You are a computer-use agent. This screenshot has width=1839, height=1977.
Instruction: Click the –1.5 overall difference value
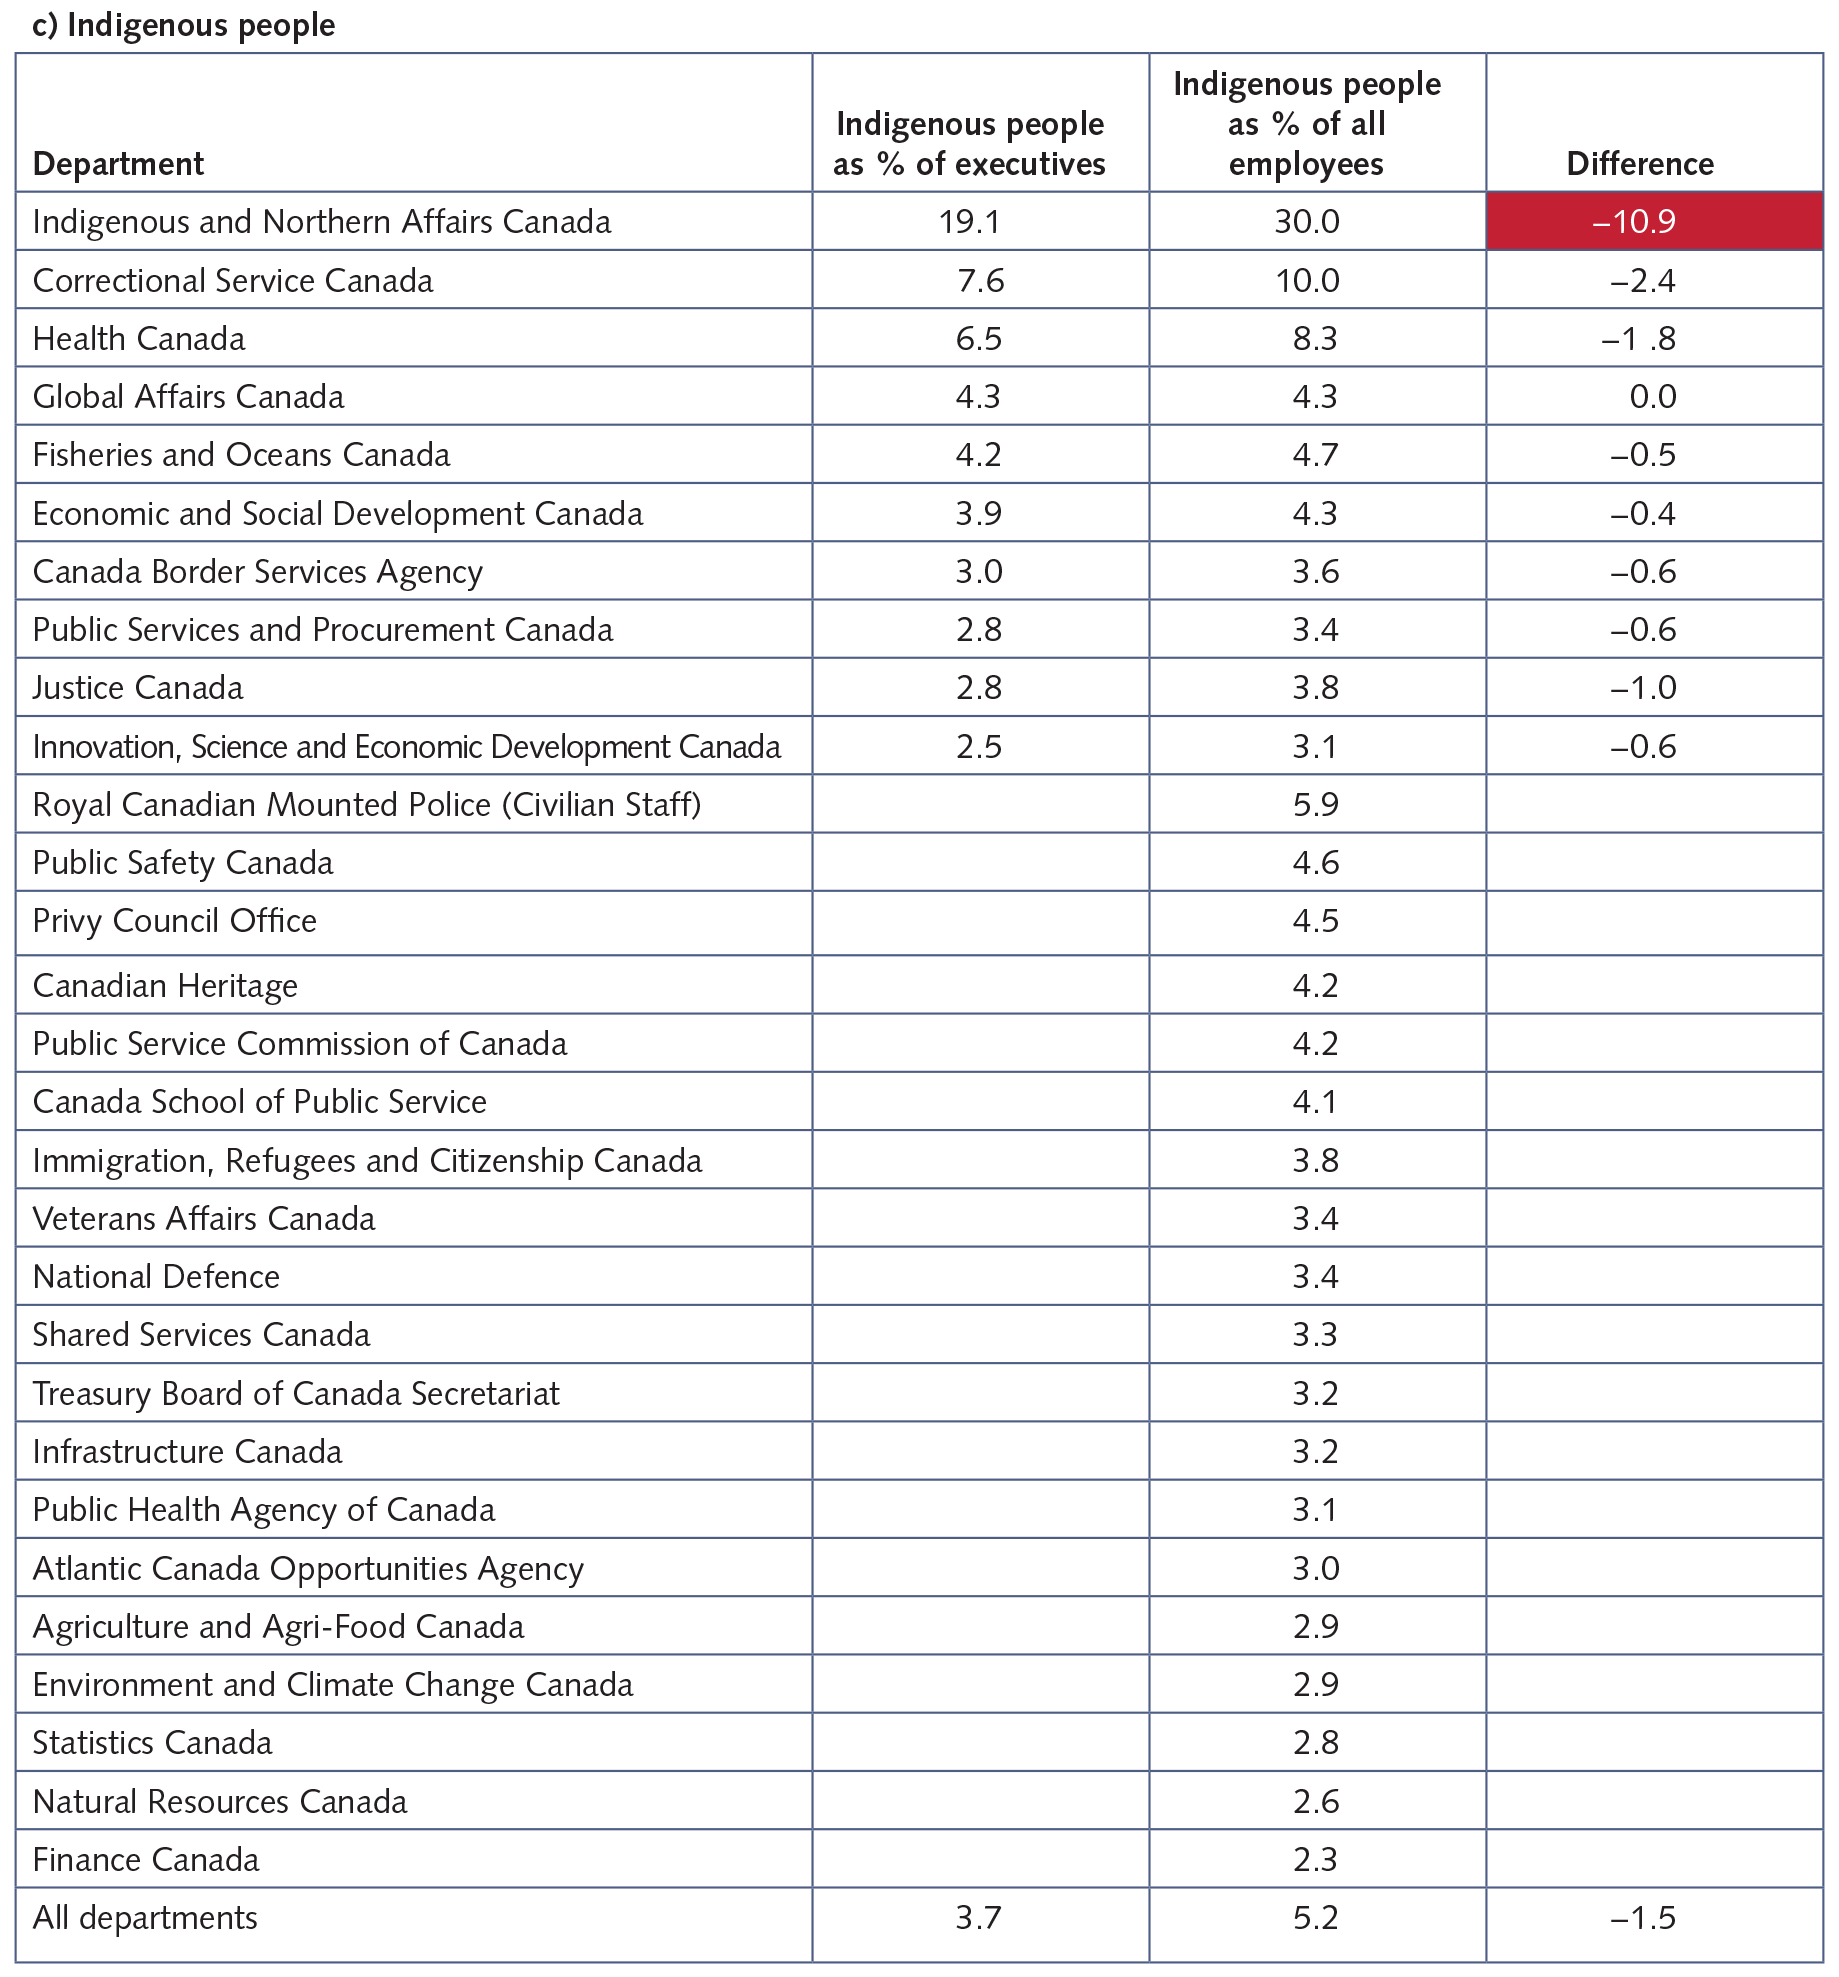click(1643, 1917)
